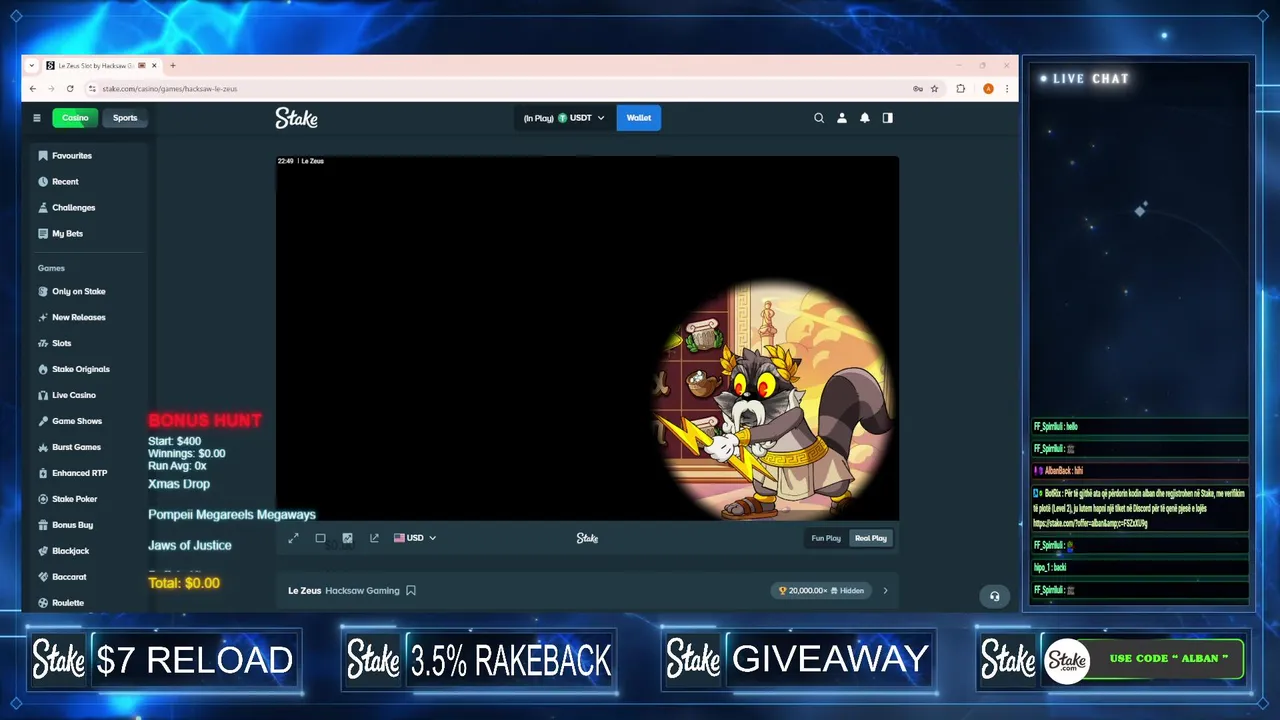1280x720 pixels.
Task: Select Real Play mode
Action: pyautogui.click(x=870, y=538)
